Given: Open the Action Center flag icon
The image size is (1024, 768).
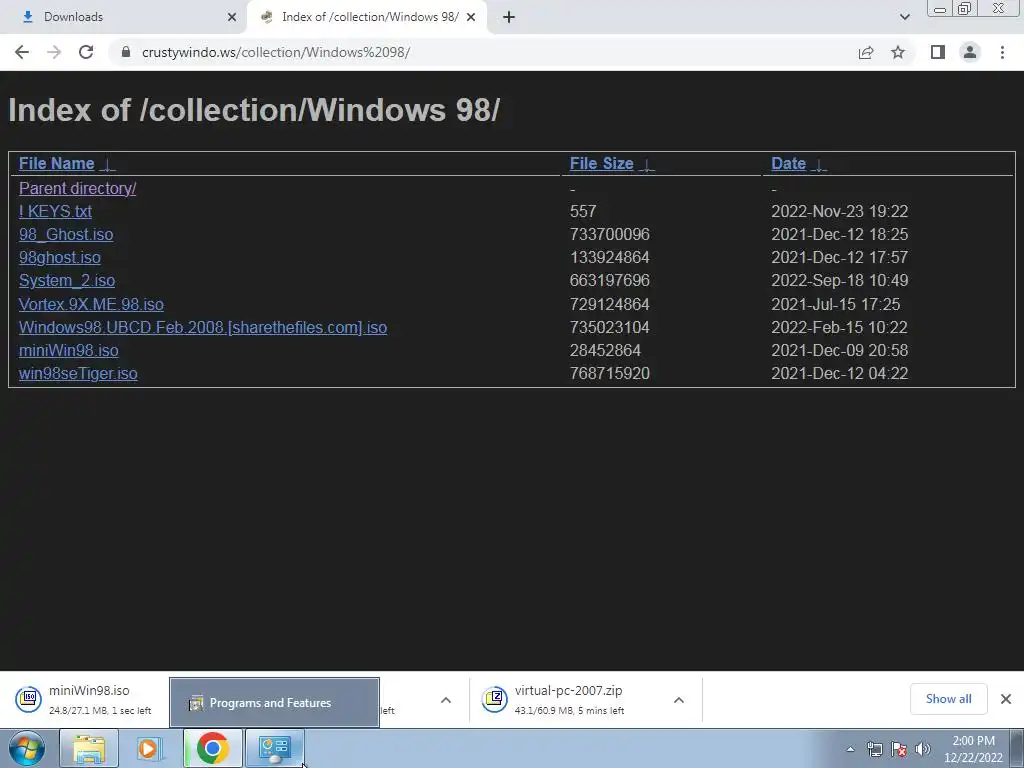Looking at the screenshot, I should click(x=899, y=749).
